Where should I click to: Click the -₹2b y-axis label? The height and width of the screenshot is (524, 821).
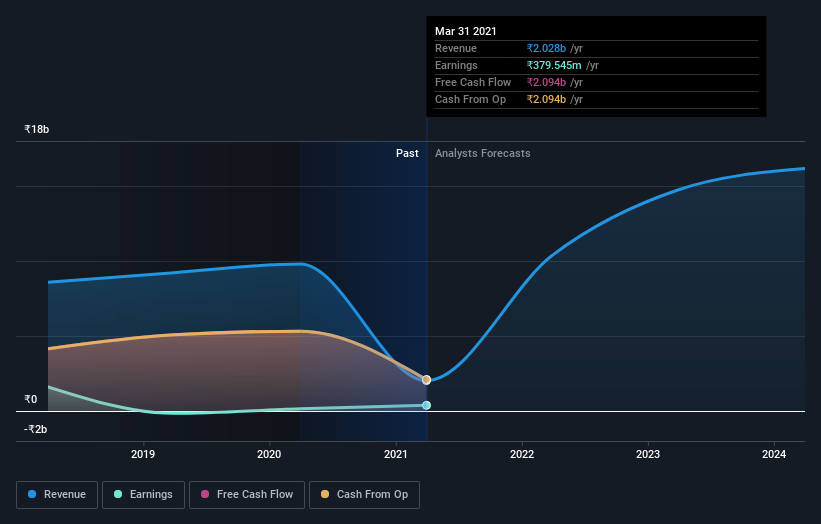click(36, 429)
